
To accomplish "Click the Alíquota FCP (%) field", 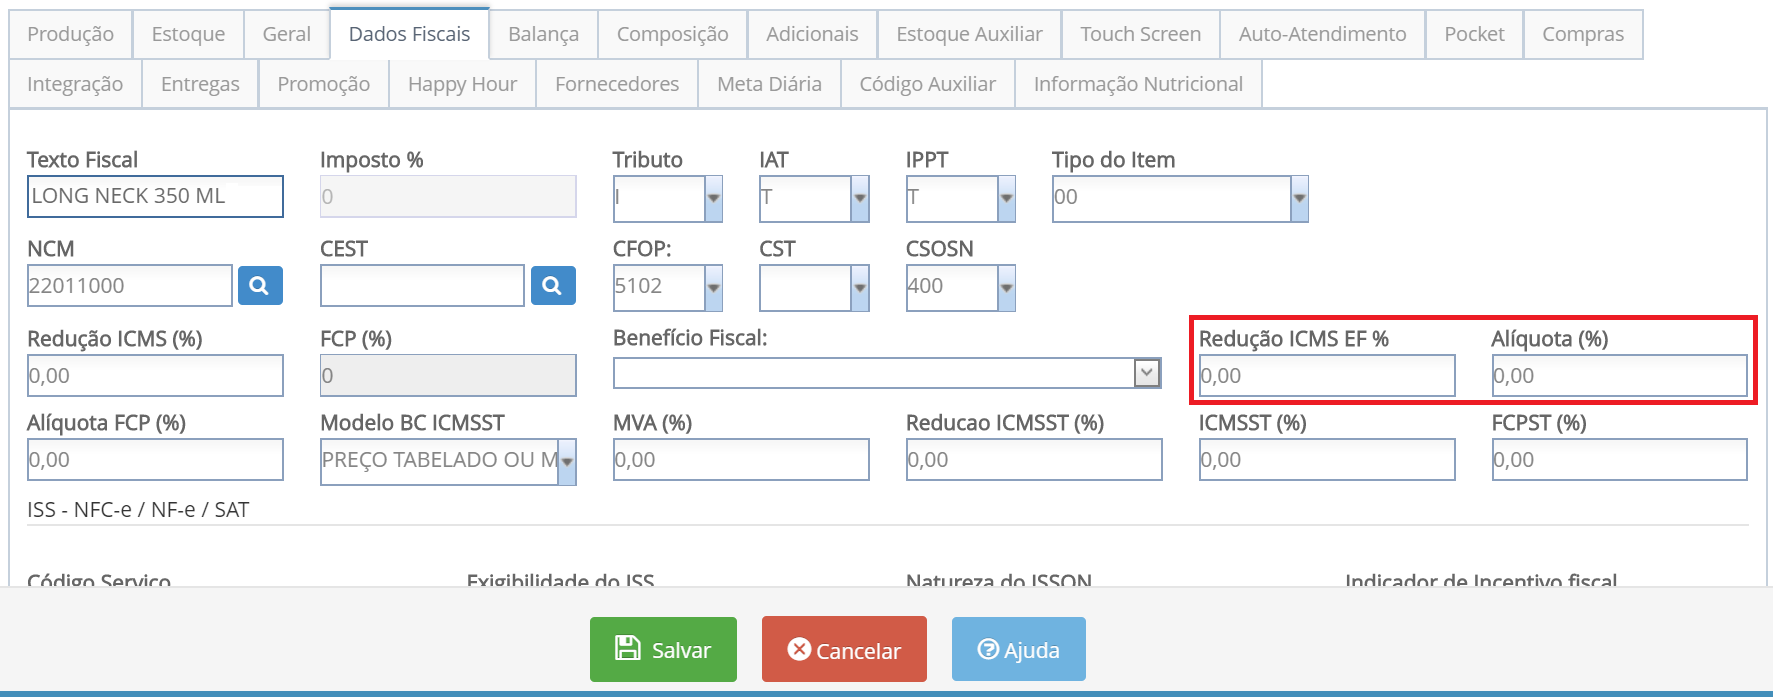I will [x=155, y=460].
